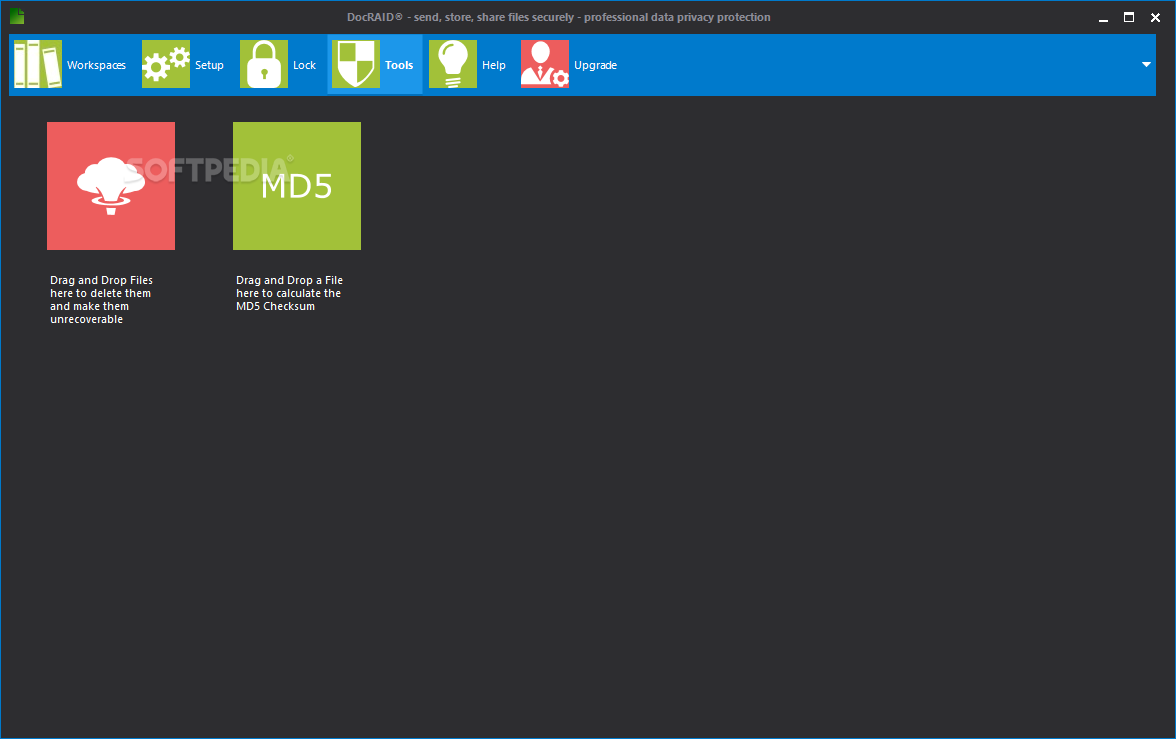Click the Lock padlock icon
1176x739 pixels.
264,65
